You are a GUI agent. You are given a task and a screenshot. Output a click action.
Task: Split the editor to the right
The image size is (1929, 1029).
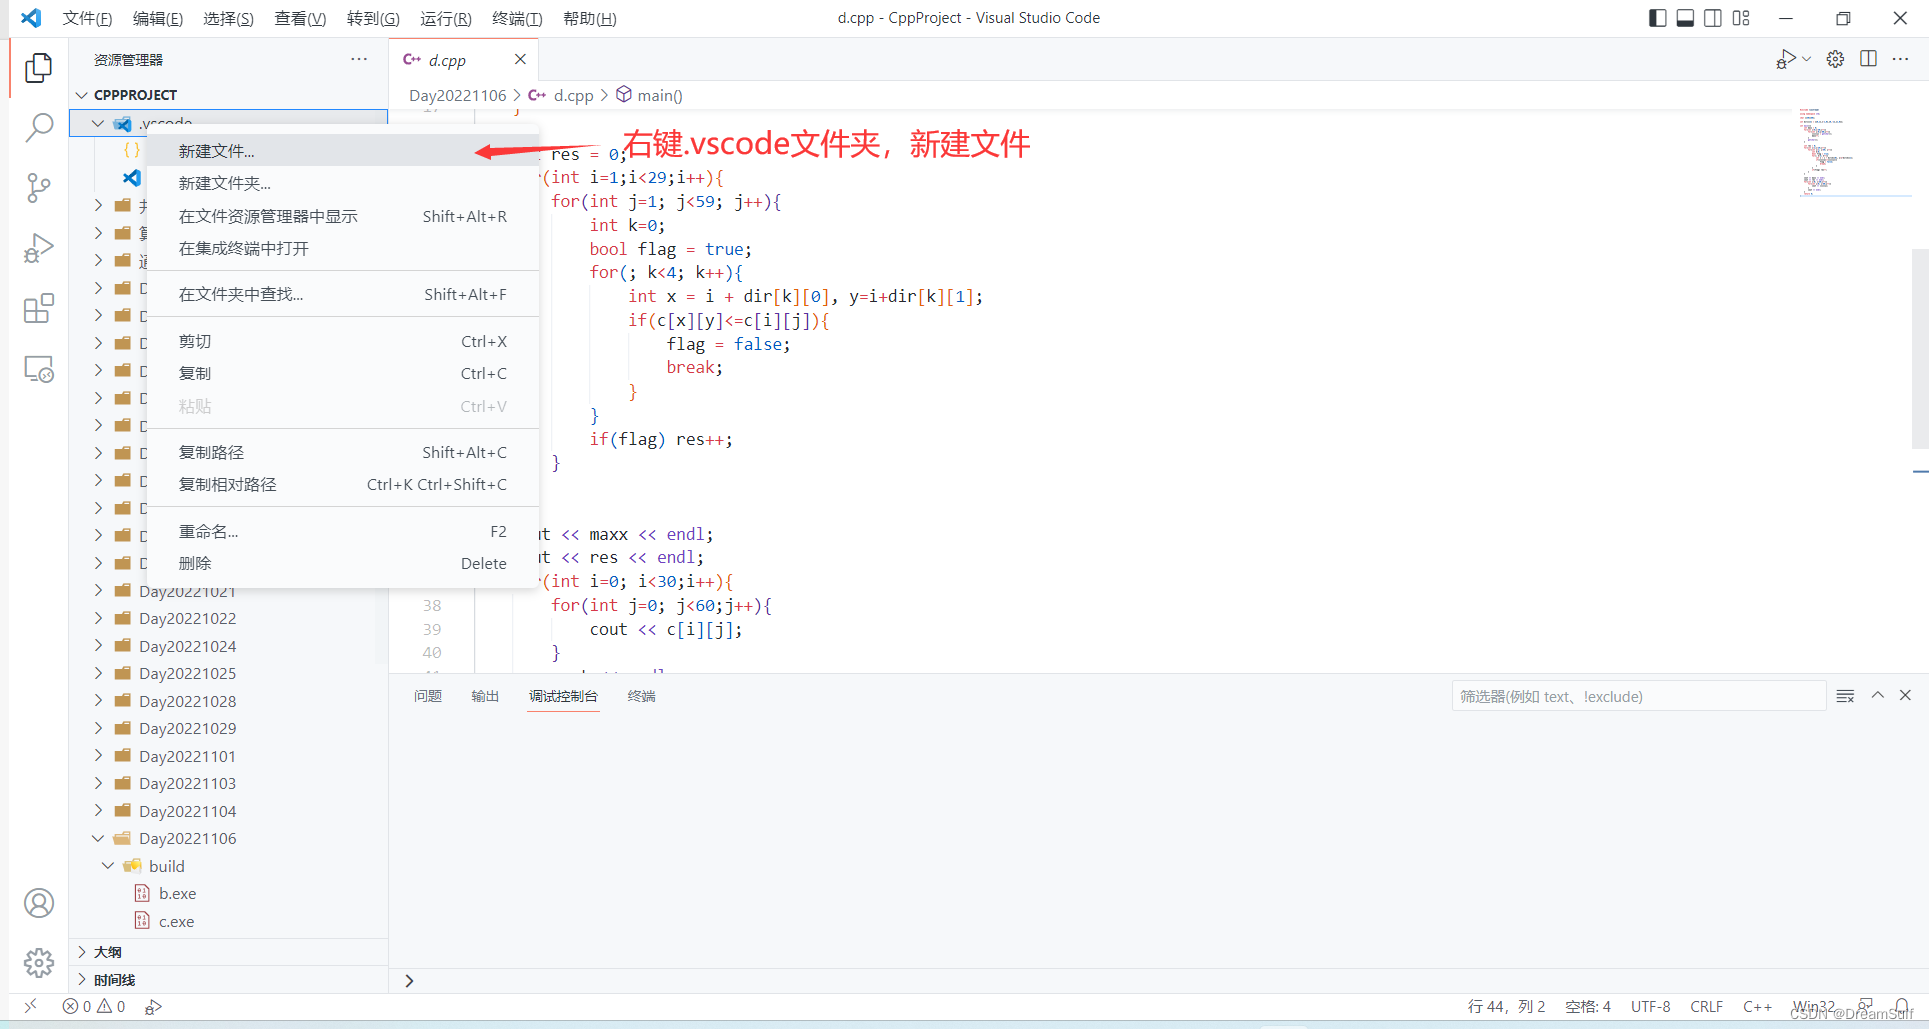pos(1868,59)
